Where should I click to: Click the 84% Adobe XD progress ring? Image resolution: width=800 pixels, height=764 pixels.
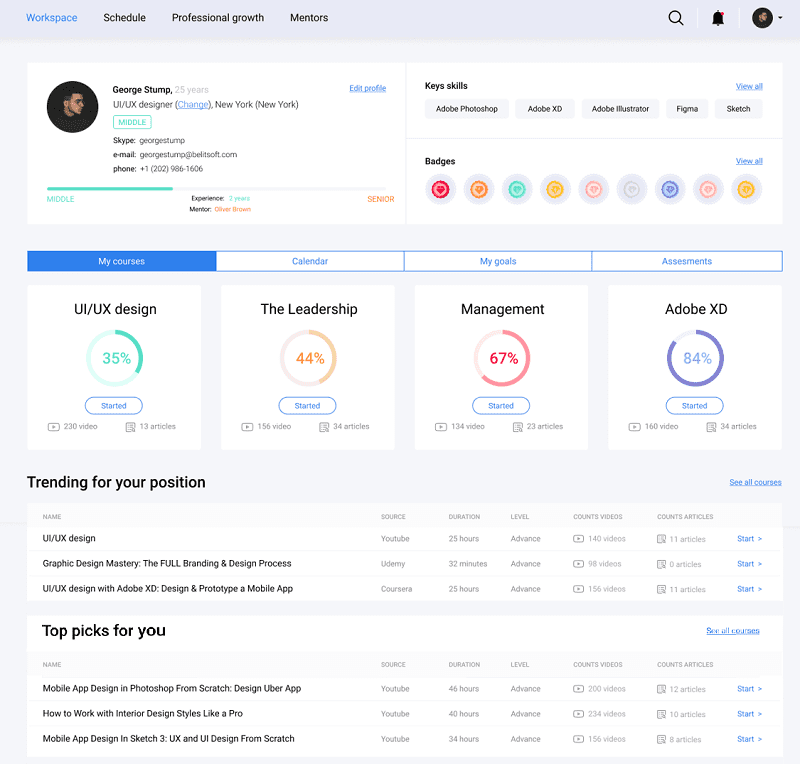point(695,358)
